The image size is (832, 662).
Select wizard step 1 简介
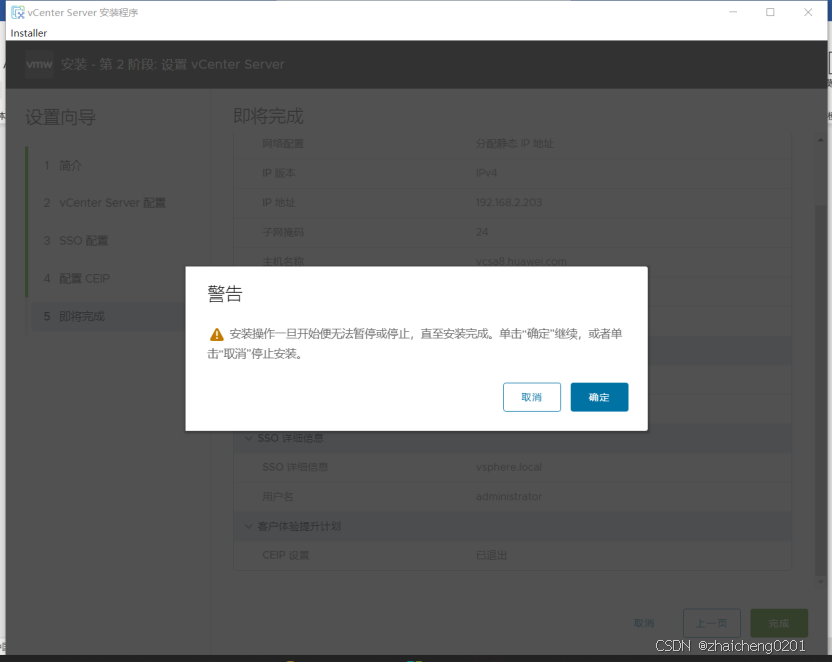click(x=63, y=166)
